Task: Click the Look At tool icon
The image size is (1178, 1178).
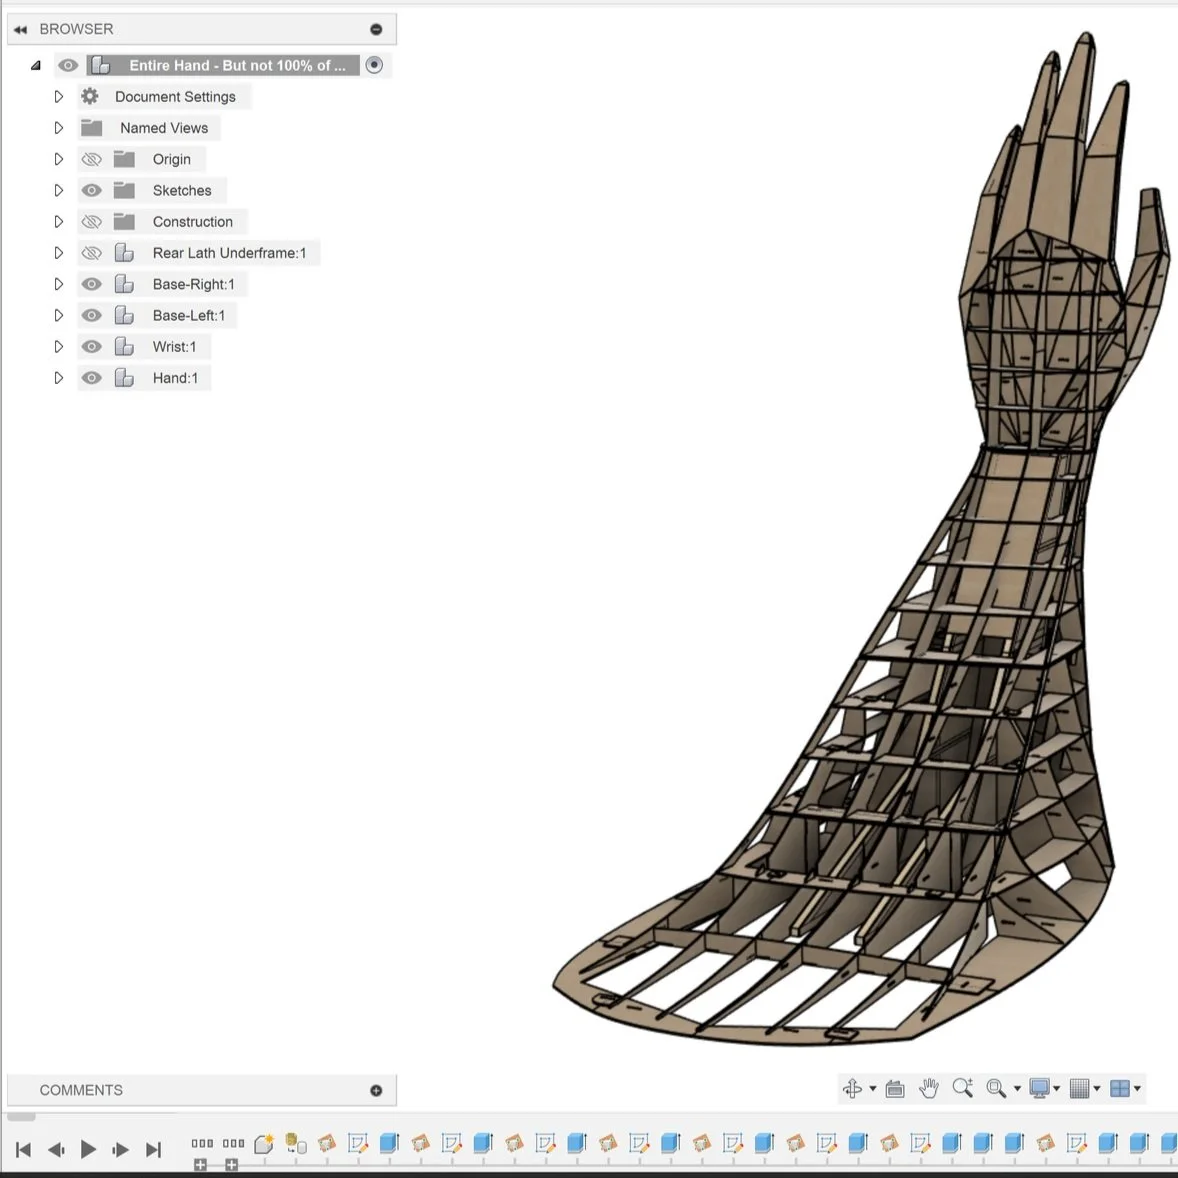Action: 895,1089
